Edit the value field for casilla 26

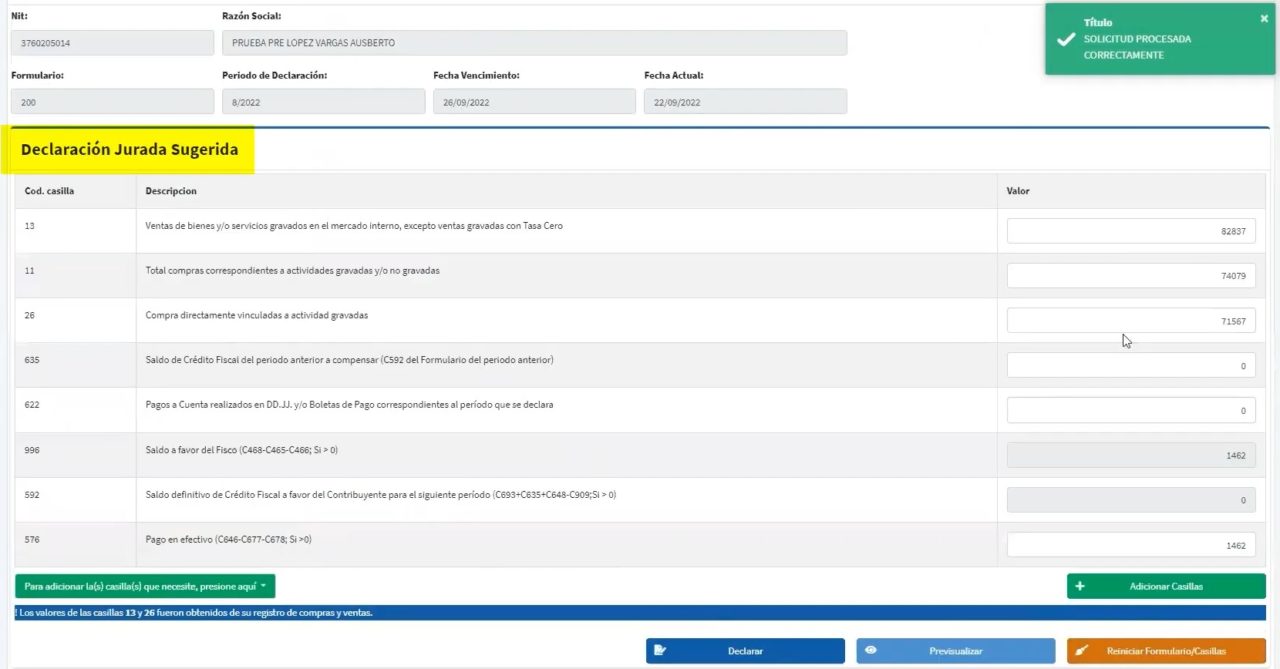pyautogui.click(x=1131, y=320)
